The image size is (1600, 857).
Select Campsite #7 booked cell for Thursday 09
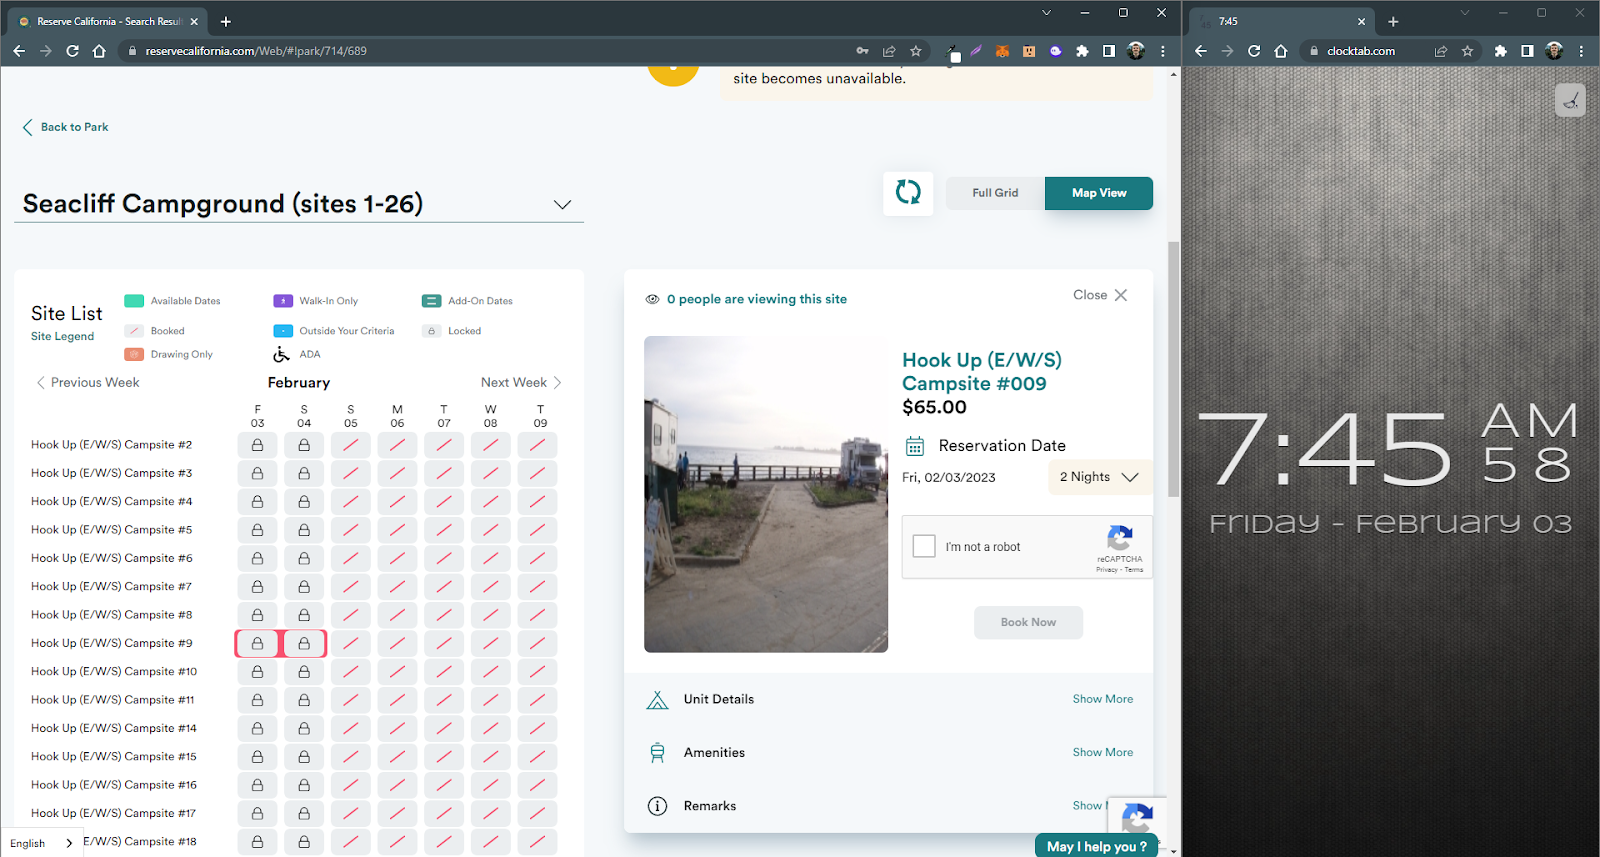(538, 587)
